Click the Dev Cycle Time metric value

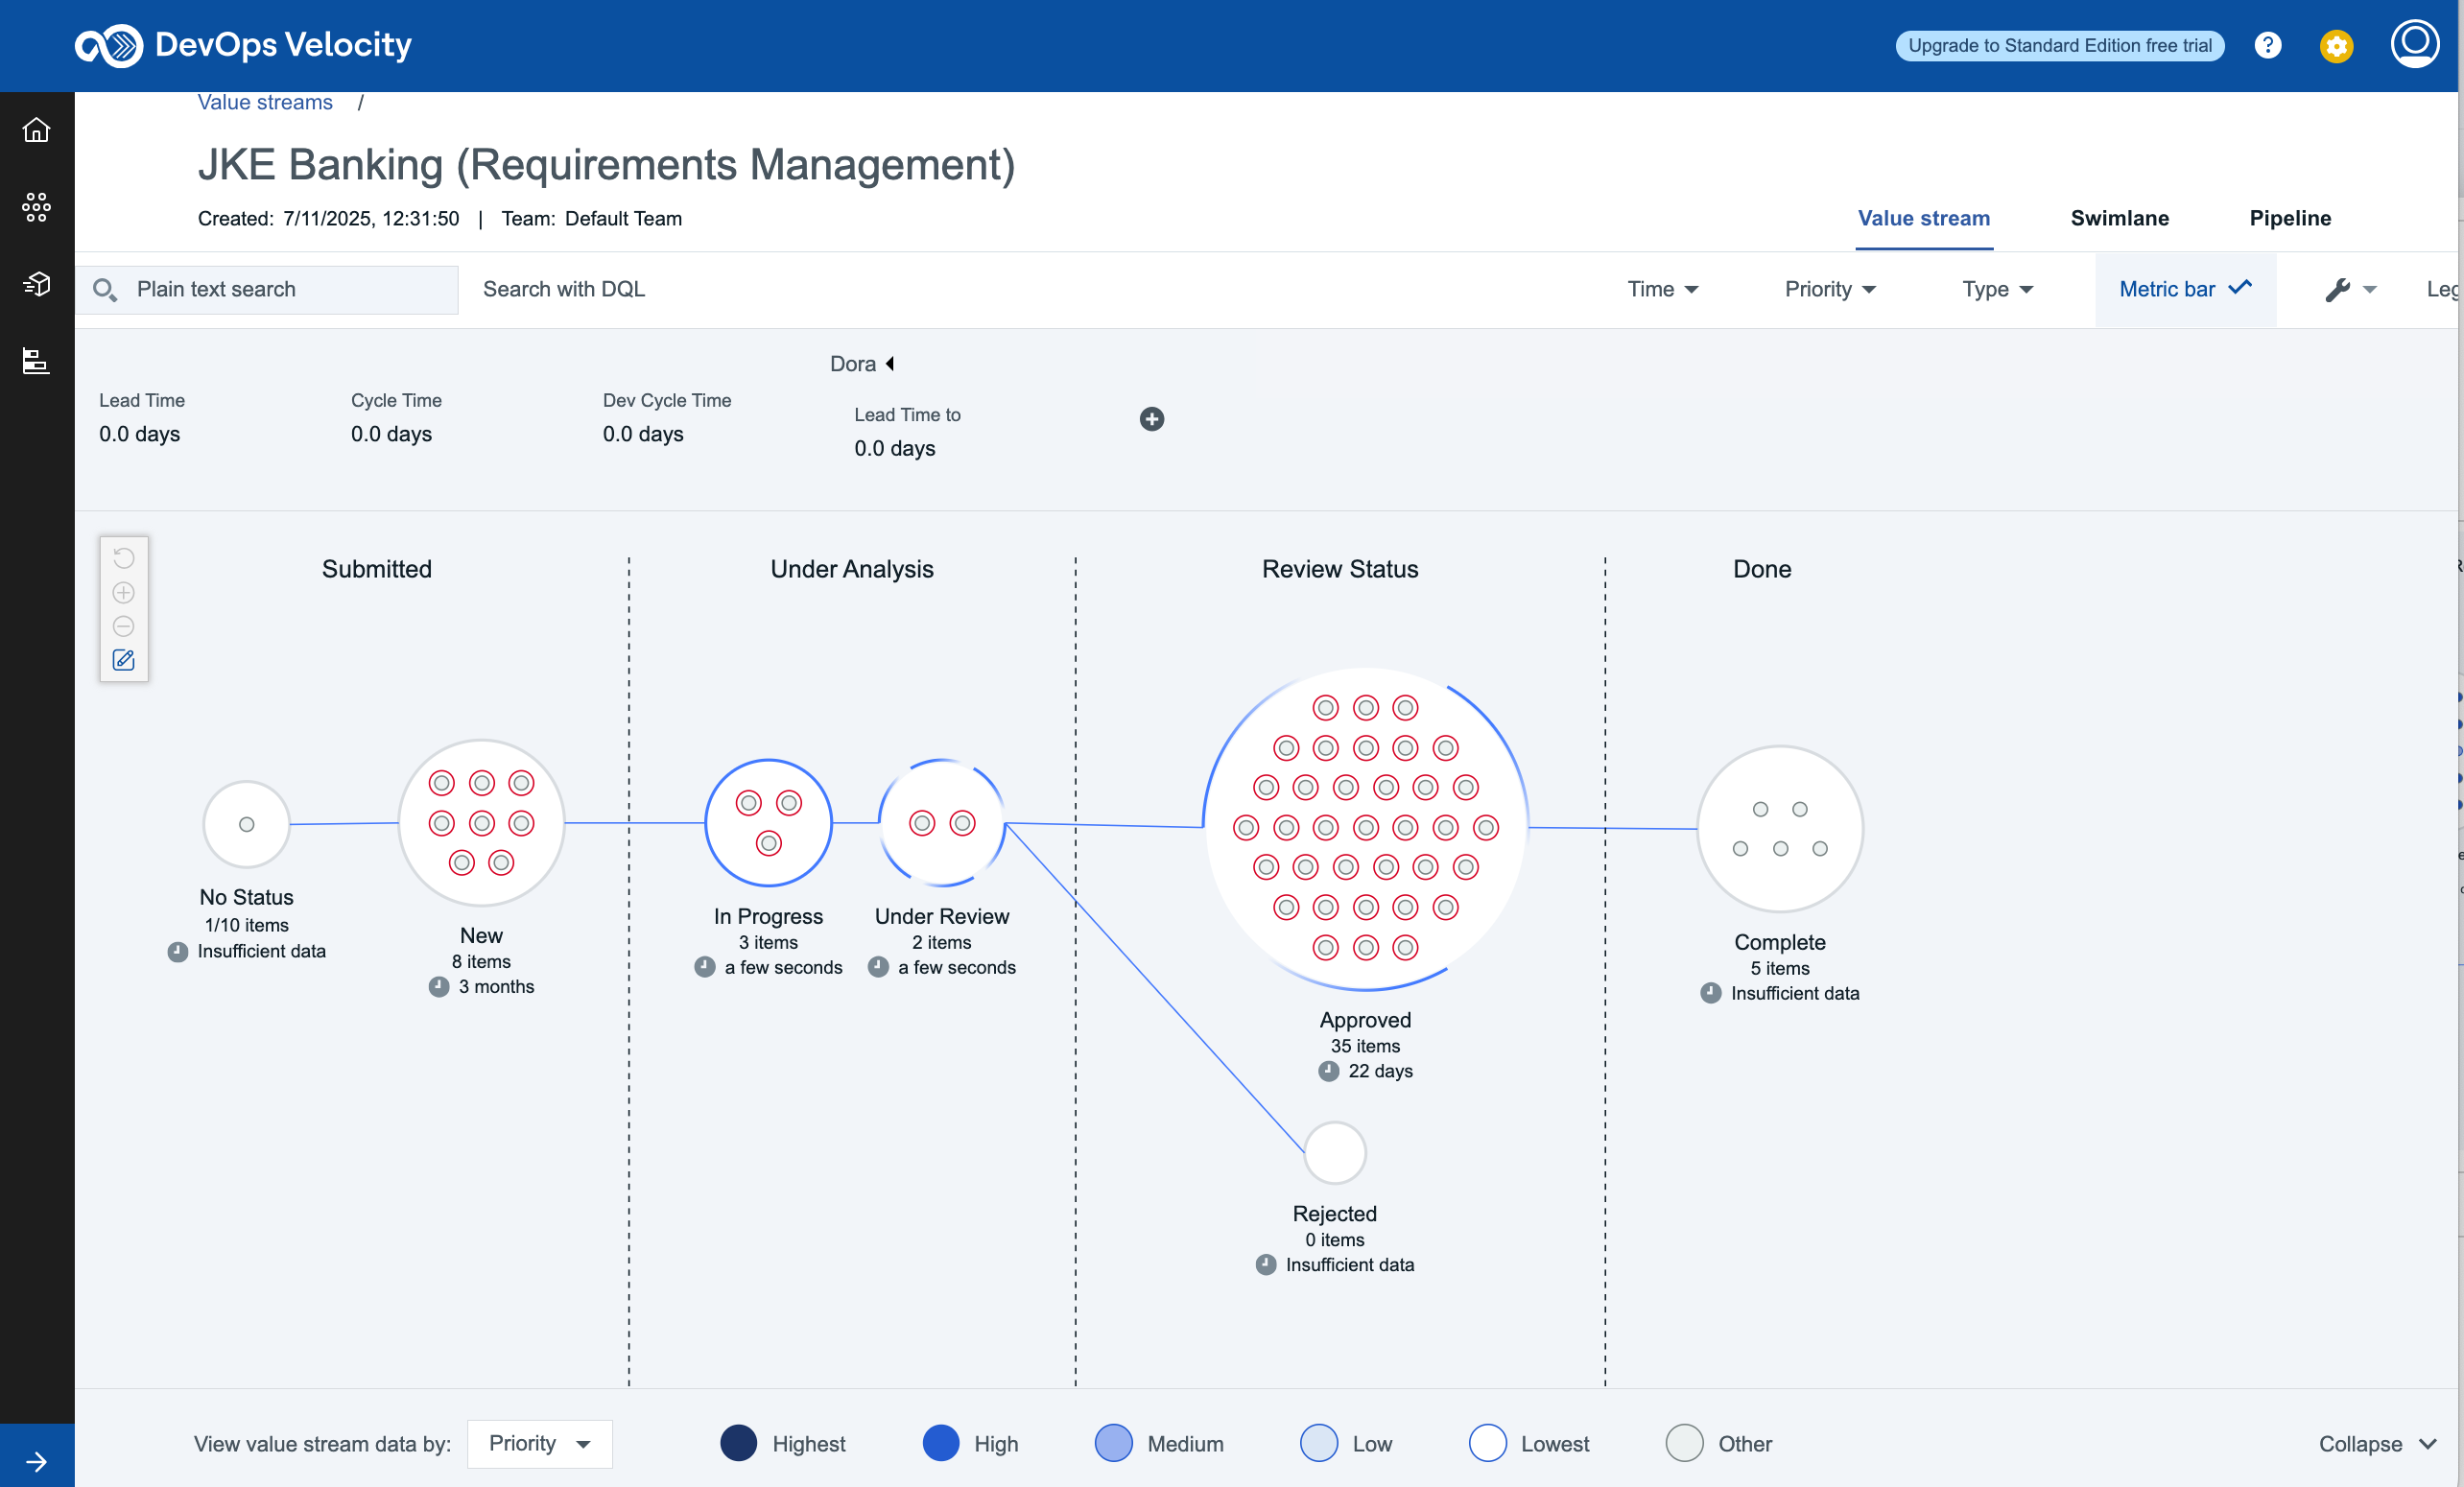(x=643, y=434)
